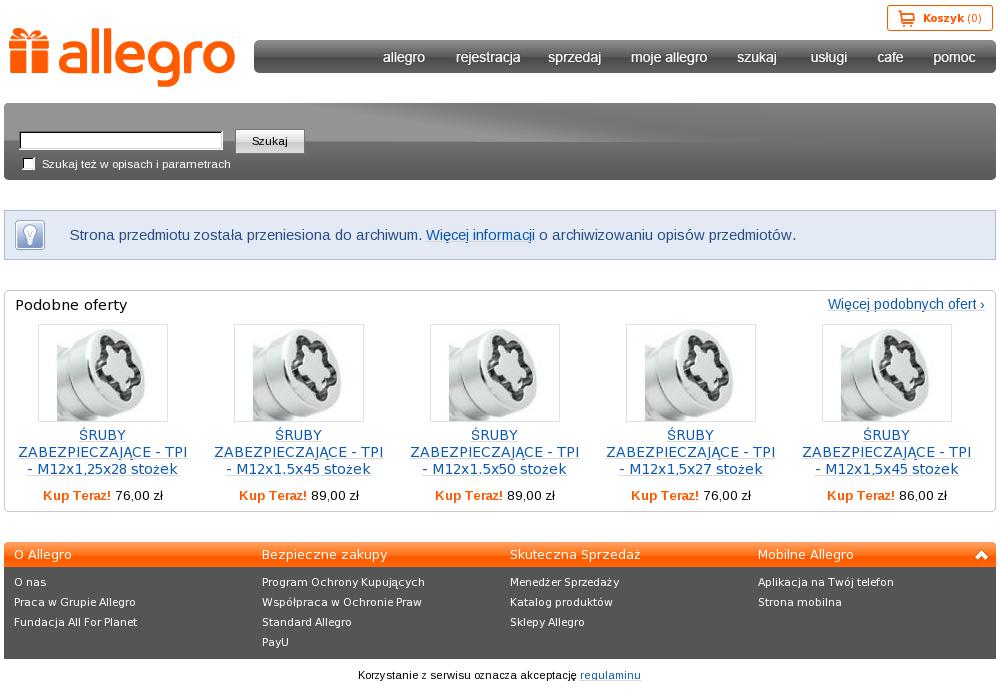This screenshot has width=1000, height=695.
Task: Open Więcej podobnych ofert link
Action: click(906, 304)
